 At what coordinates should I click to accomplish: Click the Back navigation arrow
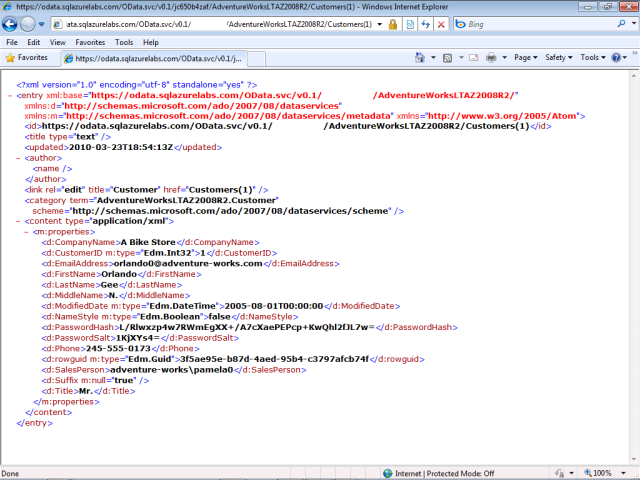coord(10,24)
